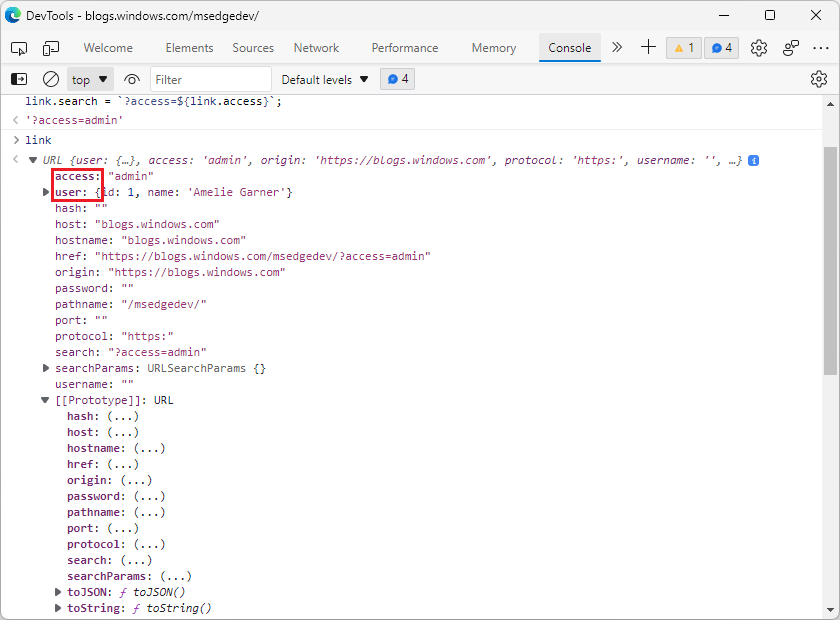Open issues badge beside Default levels
Screen dimensions: 840x620
398,79
